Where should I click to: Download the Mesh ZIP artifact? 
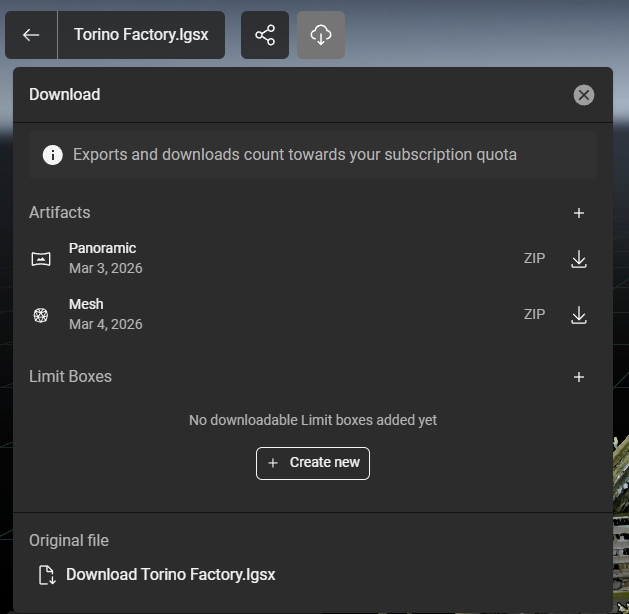click(579, 315)
